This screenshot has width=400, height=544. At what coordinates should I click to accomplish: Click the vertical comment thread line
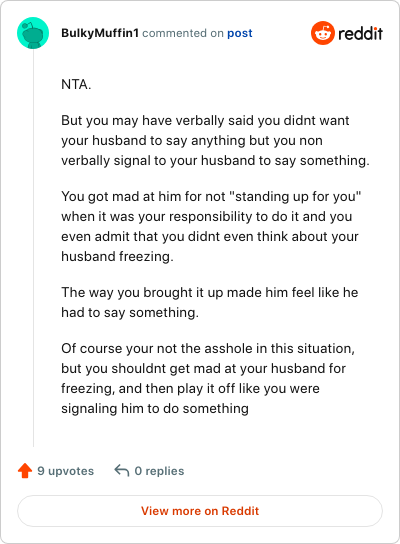click(33, 248)
